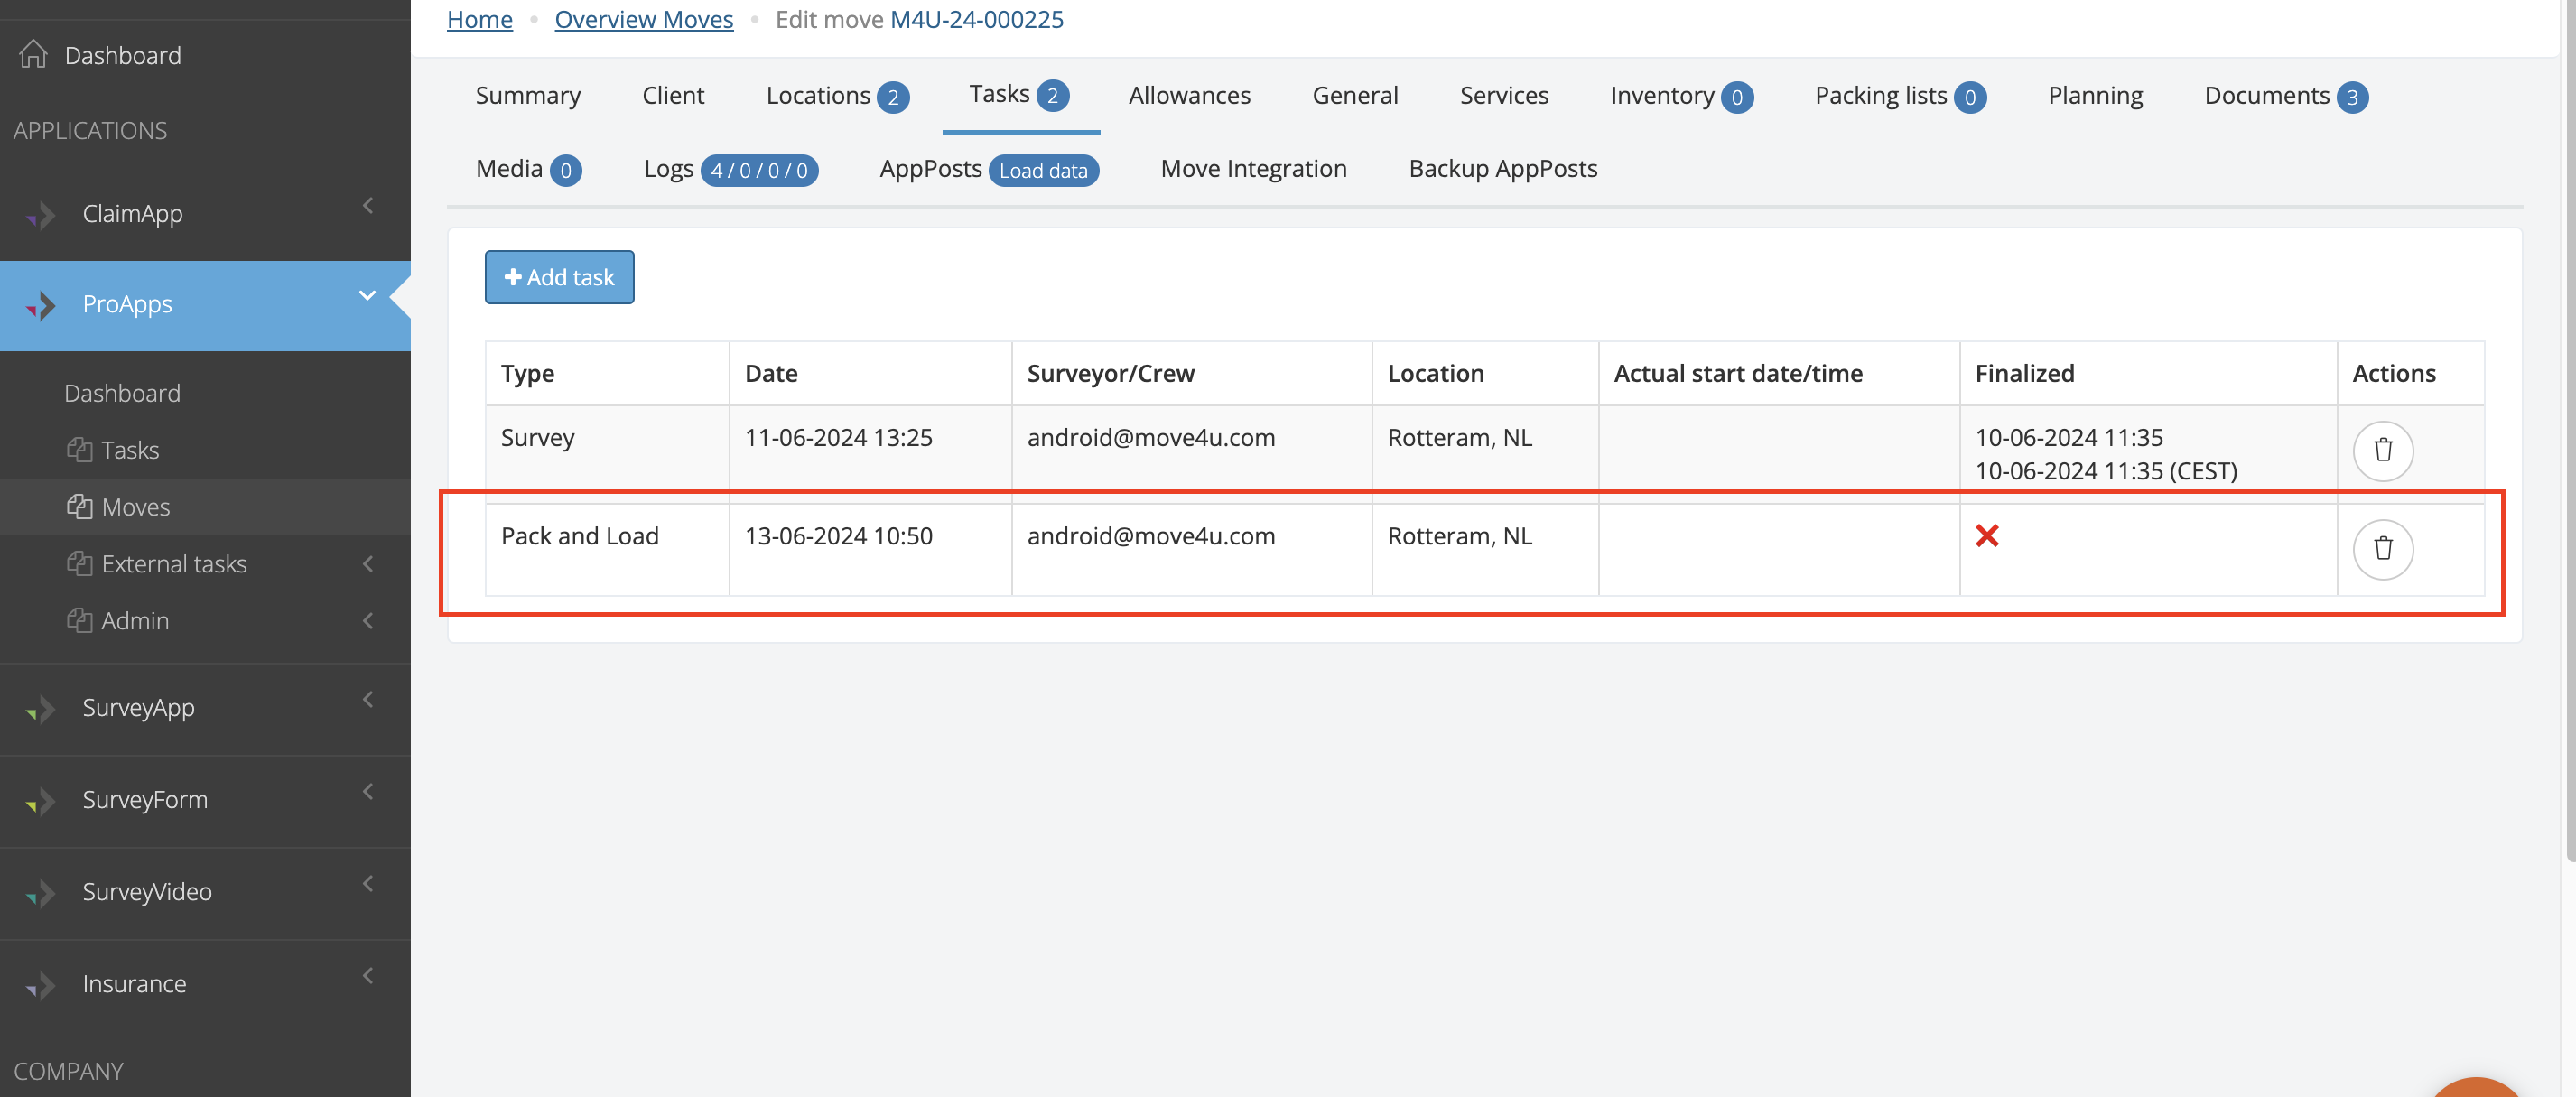Open the Summary tab
Viewport: 2576px width, 1097px height.
(x=528, y=96)
